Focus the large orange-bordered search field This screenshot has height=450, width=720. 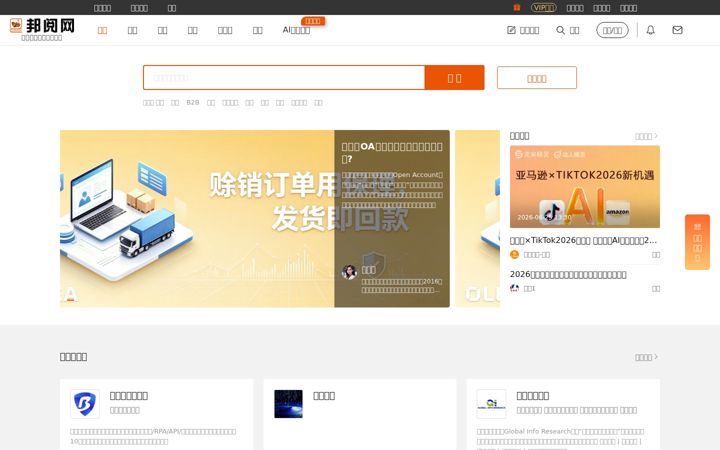pos(284,78)
